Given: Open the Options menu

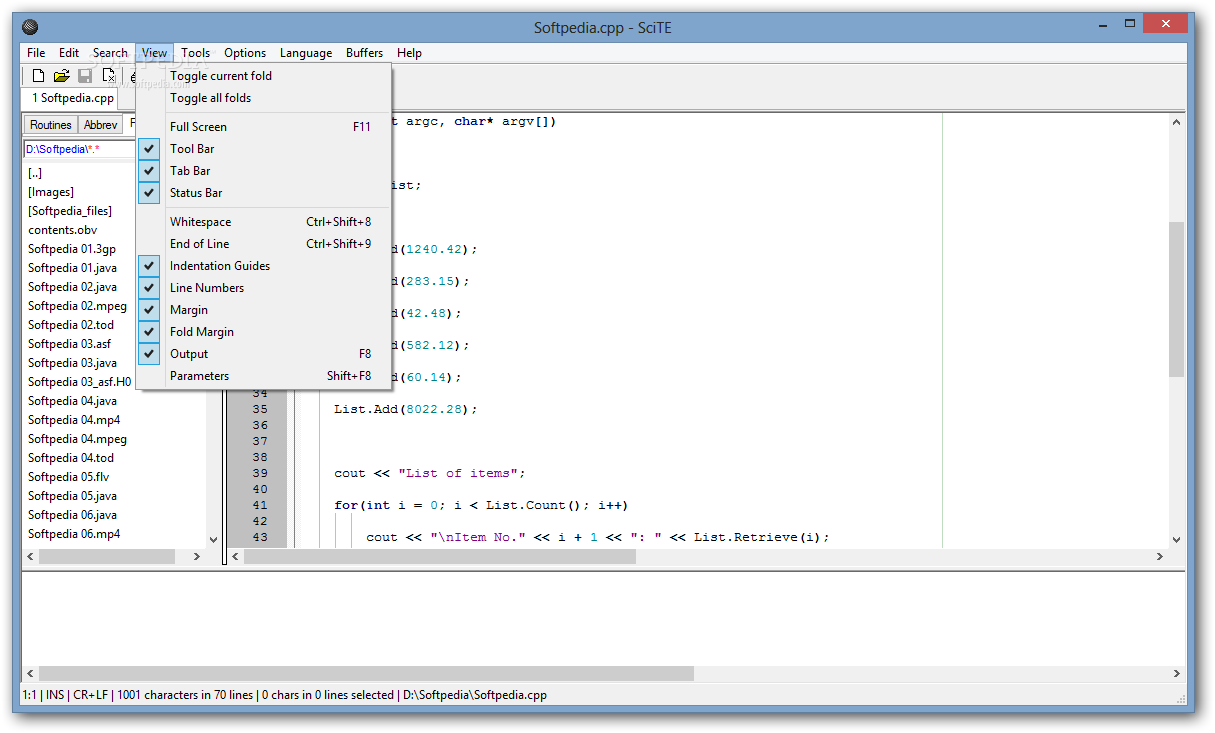Looking at the screenshot, I should (245, 53).
